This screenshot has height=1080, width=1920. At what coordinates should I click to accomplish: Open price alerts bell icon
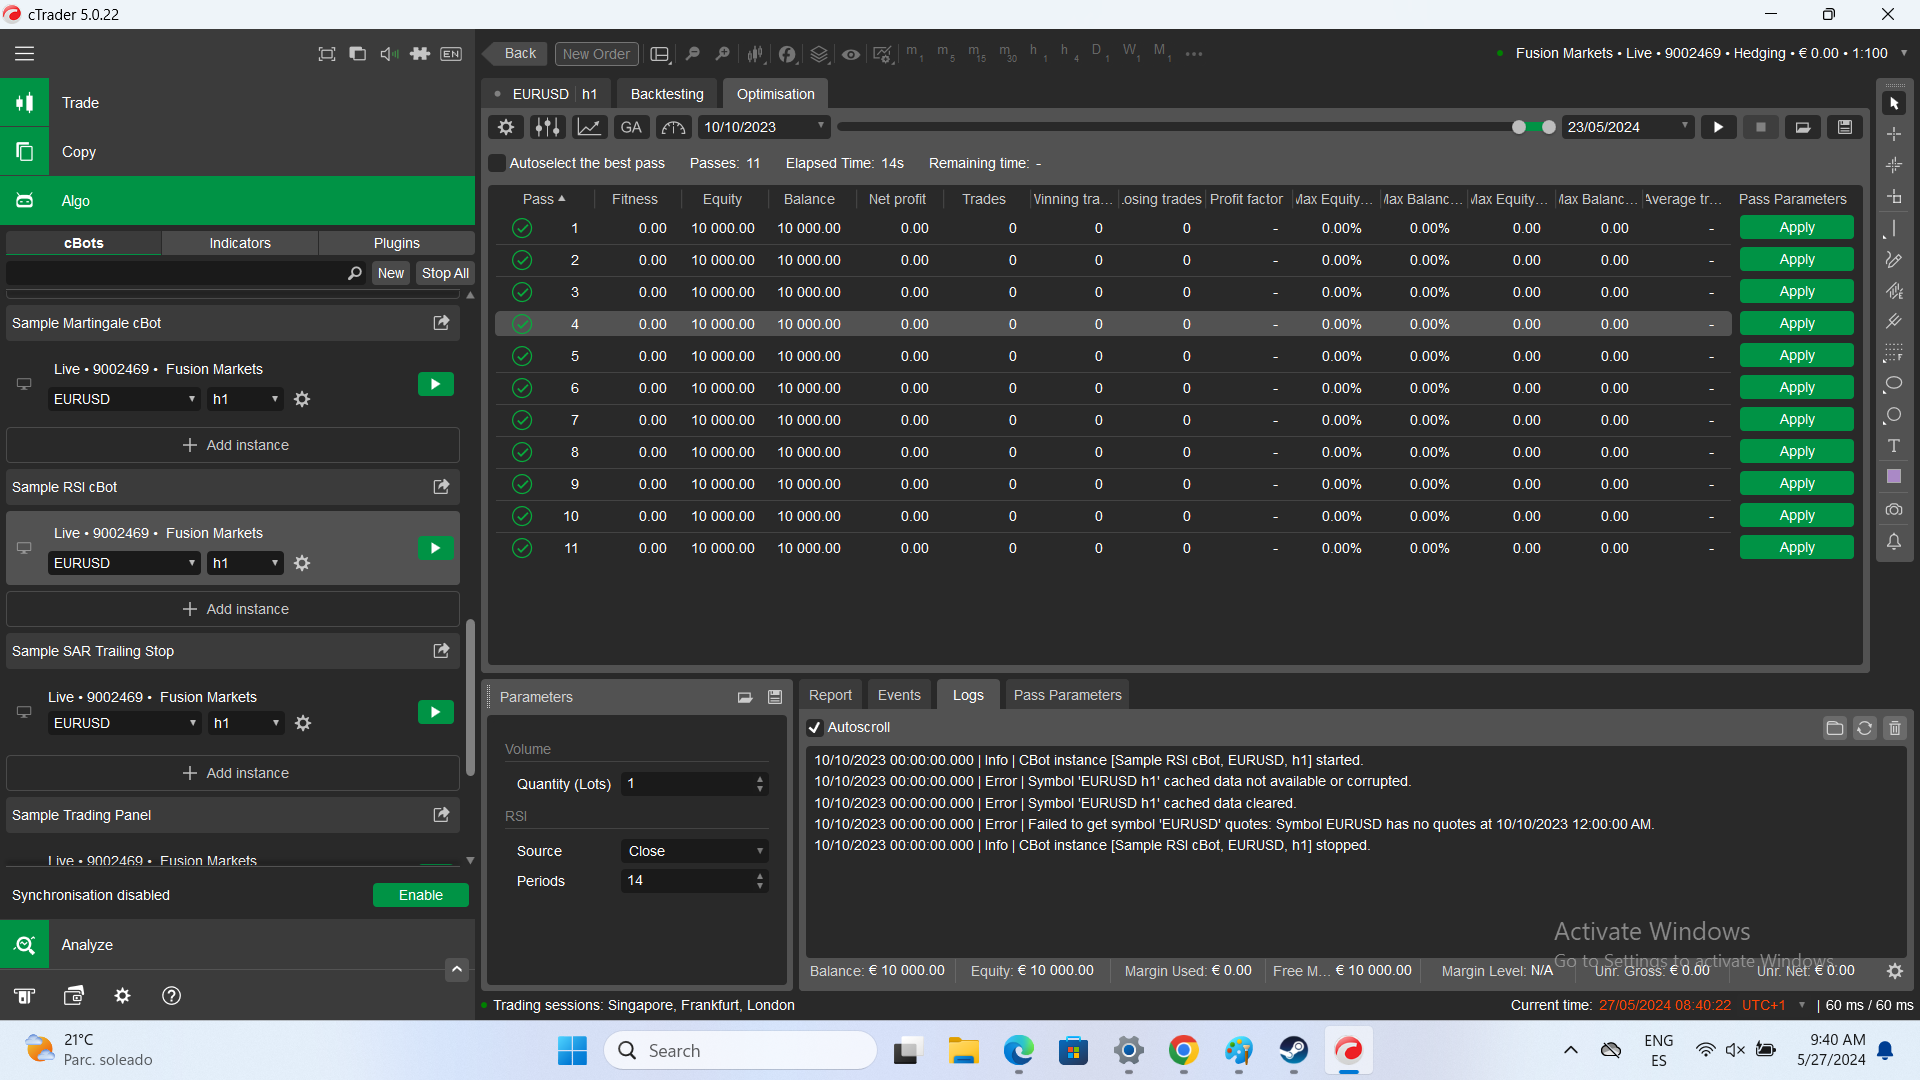click(1894, 541)
